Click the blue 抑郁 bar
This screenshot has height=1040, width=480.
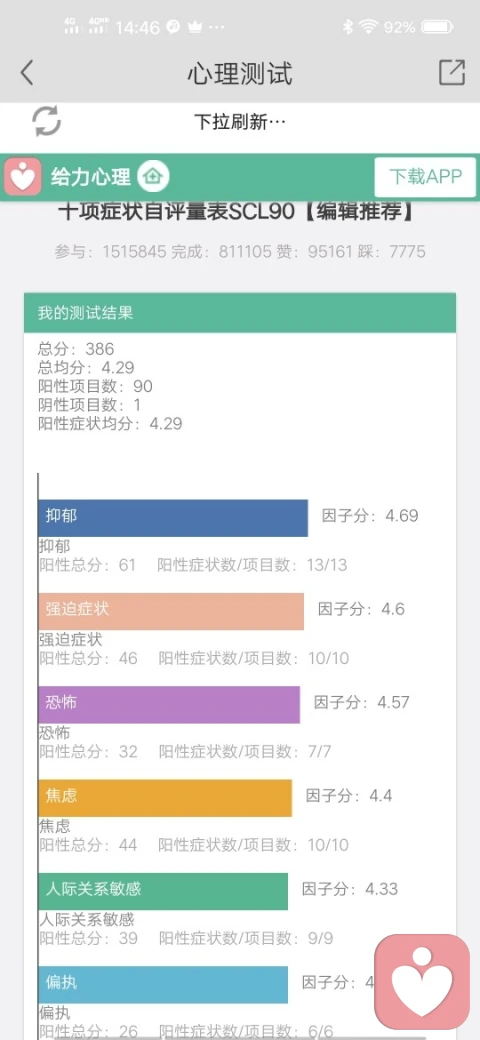tap(173, 518)
